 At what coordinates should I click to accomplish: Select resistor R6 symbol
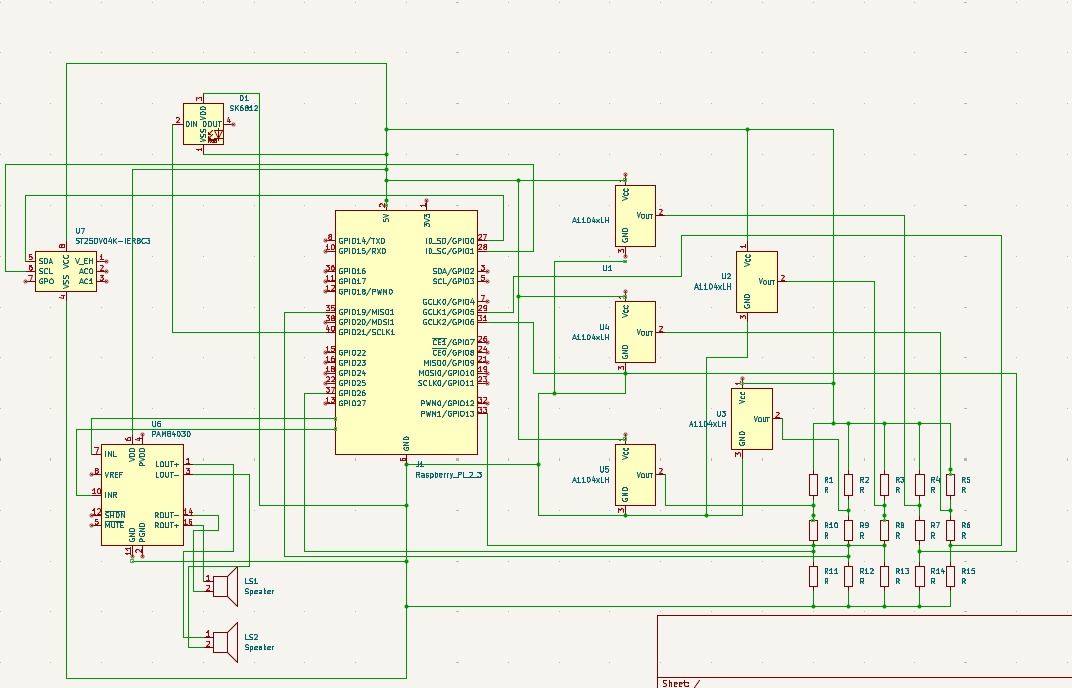(x=950, y=530)
